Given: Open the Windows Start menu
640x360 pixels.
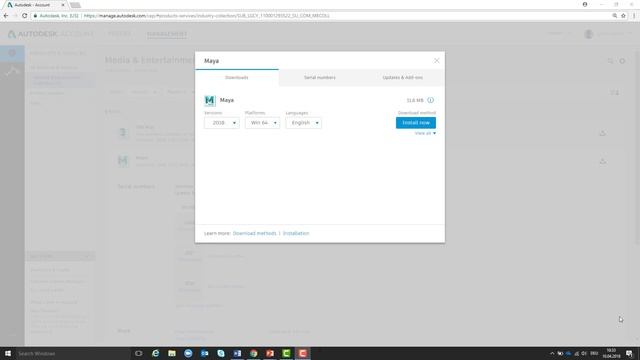Looking at the screenshot, I should (8, 353).
